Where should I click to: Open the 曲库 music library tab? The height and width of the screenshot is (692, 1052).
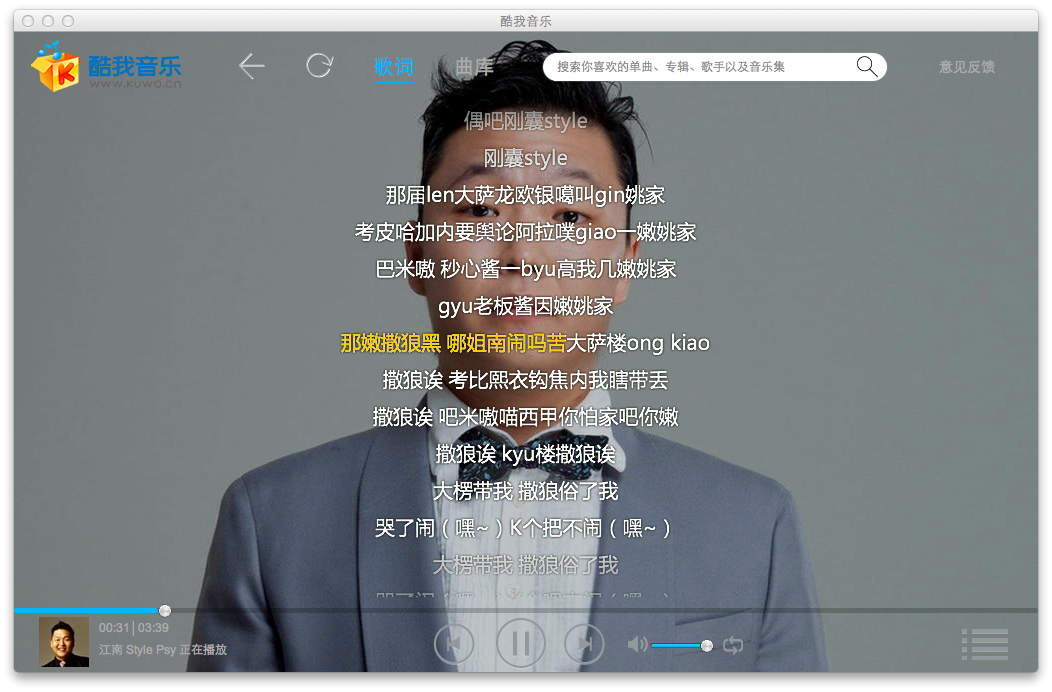pyautogui.click(x=472, y=68)
